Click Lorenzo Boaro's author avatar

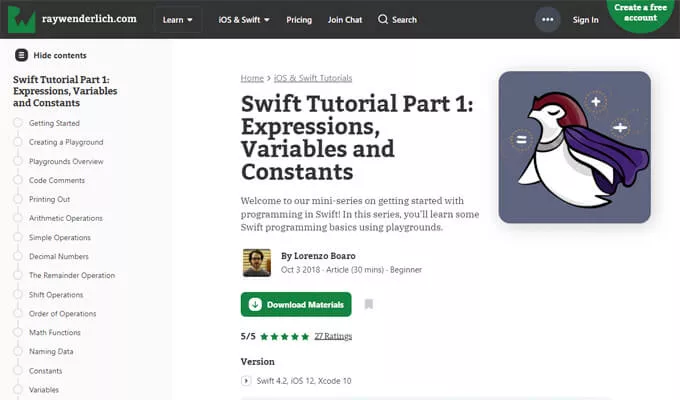point(257,262)
